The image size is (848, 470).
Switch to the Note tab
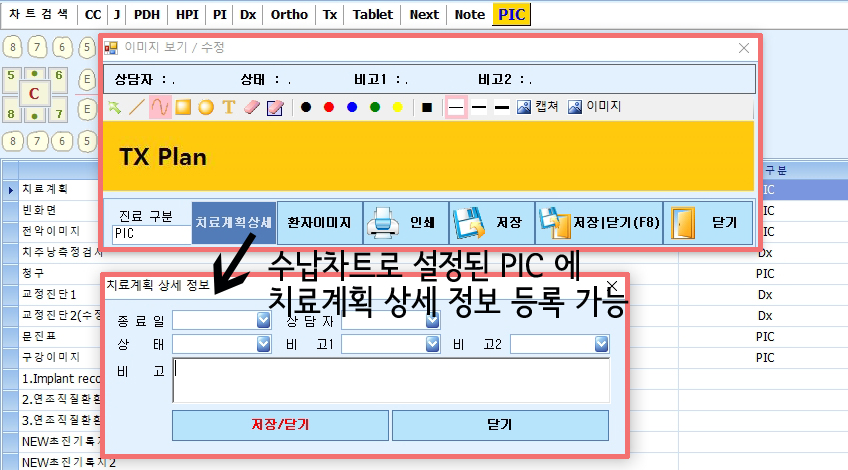(469, 15)
